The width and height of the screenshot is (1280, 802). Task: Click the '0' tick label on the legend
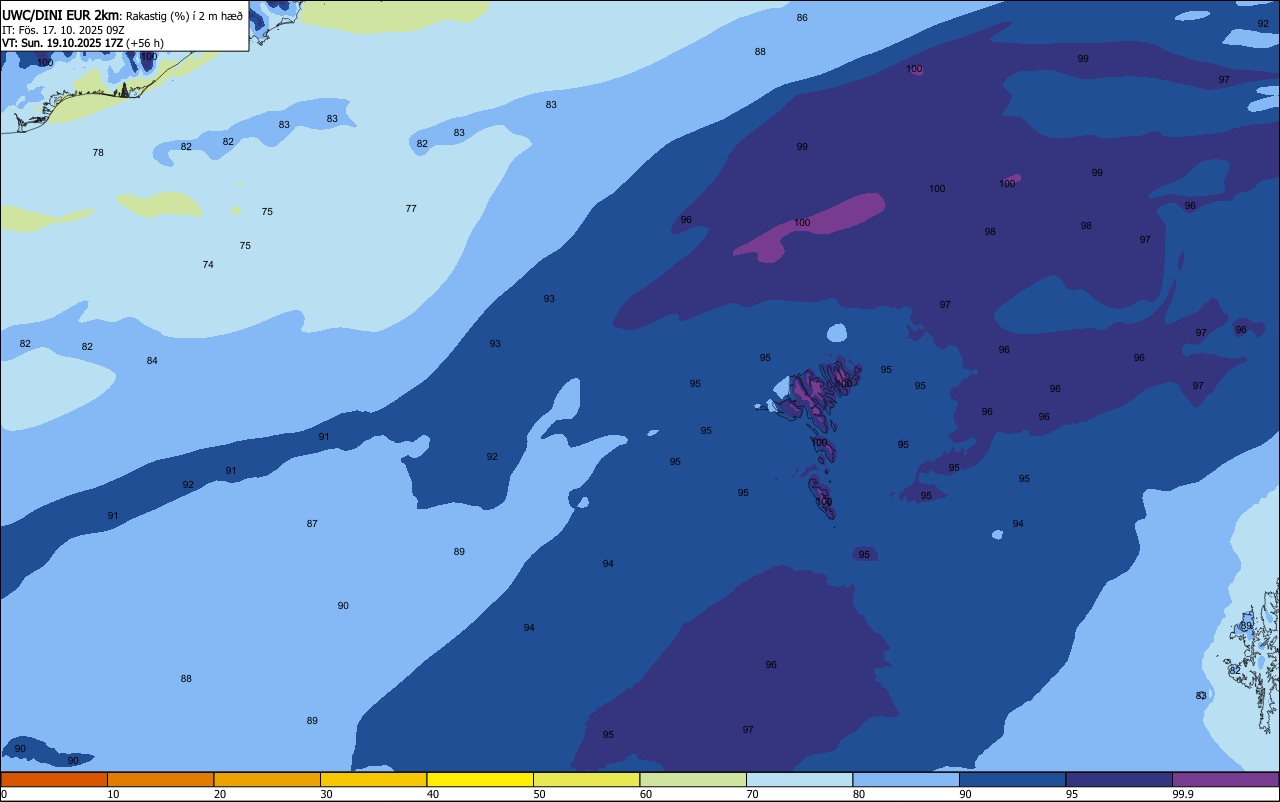pyautogui.click(x=4, y=794)
